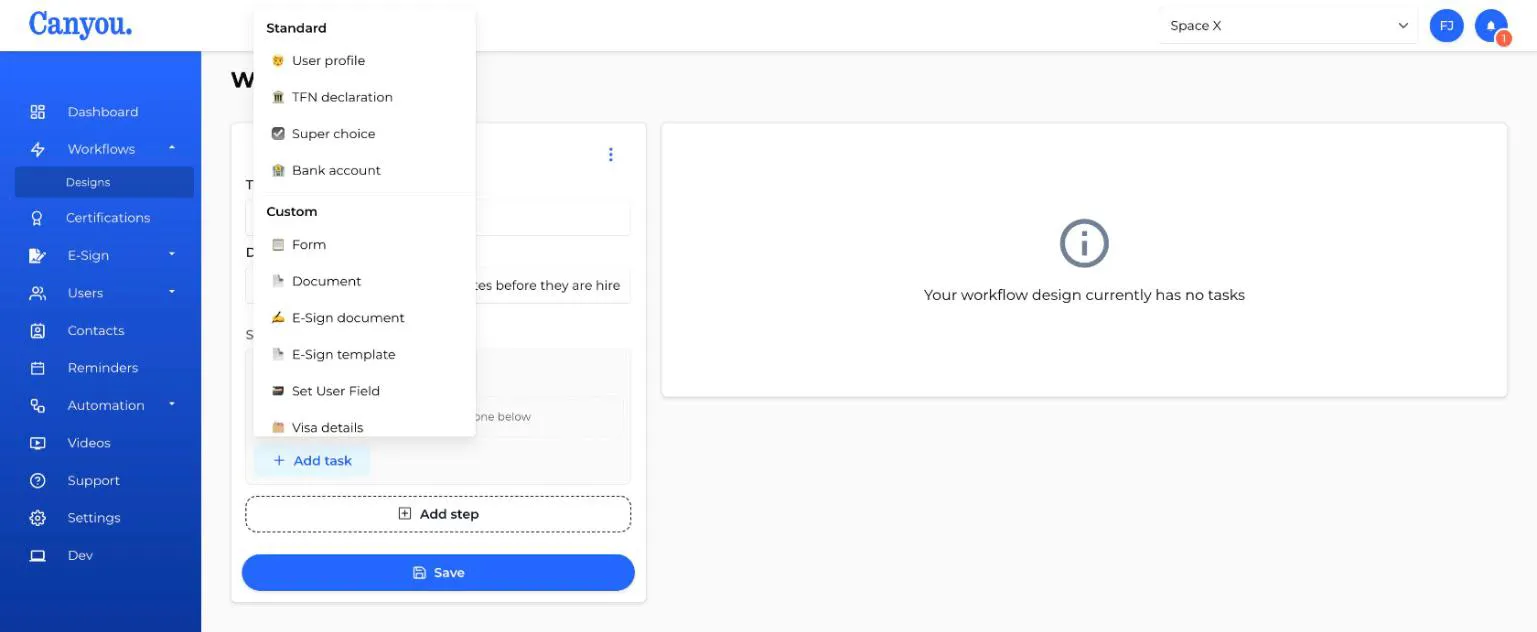The width and height of the screenshot is (1537, 632).
Task: Click the TFN declaration bank icon
Action: (x=278, y=97)
